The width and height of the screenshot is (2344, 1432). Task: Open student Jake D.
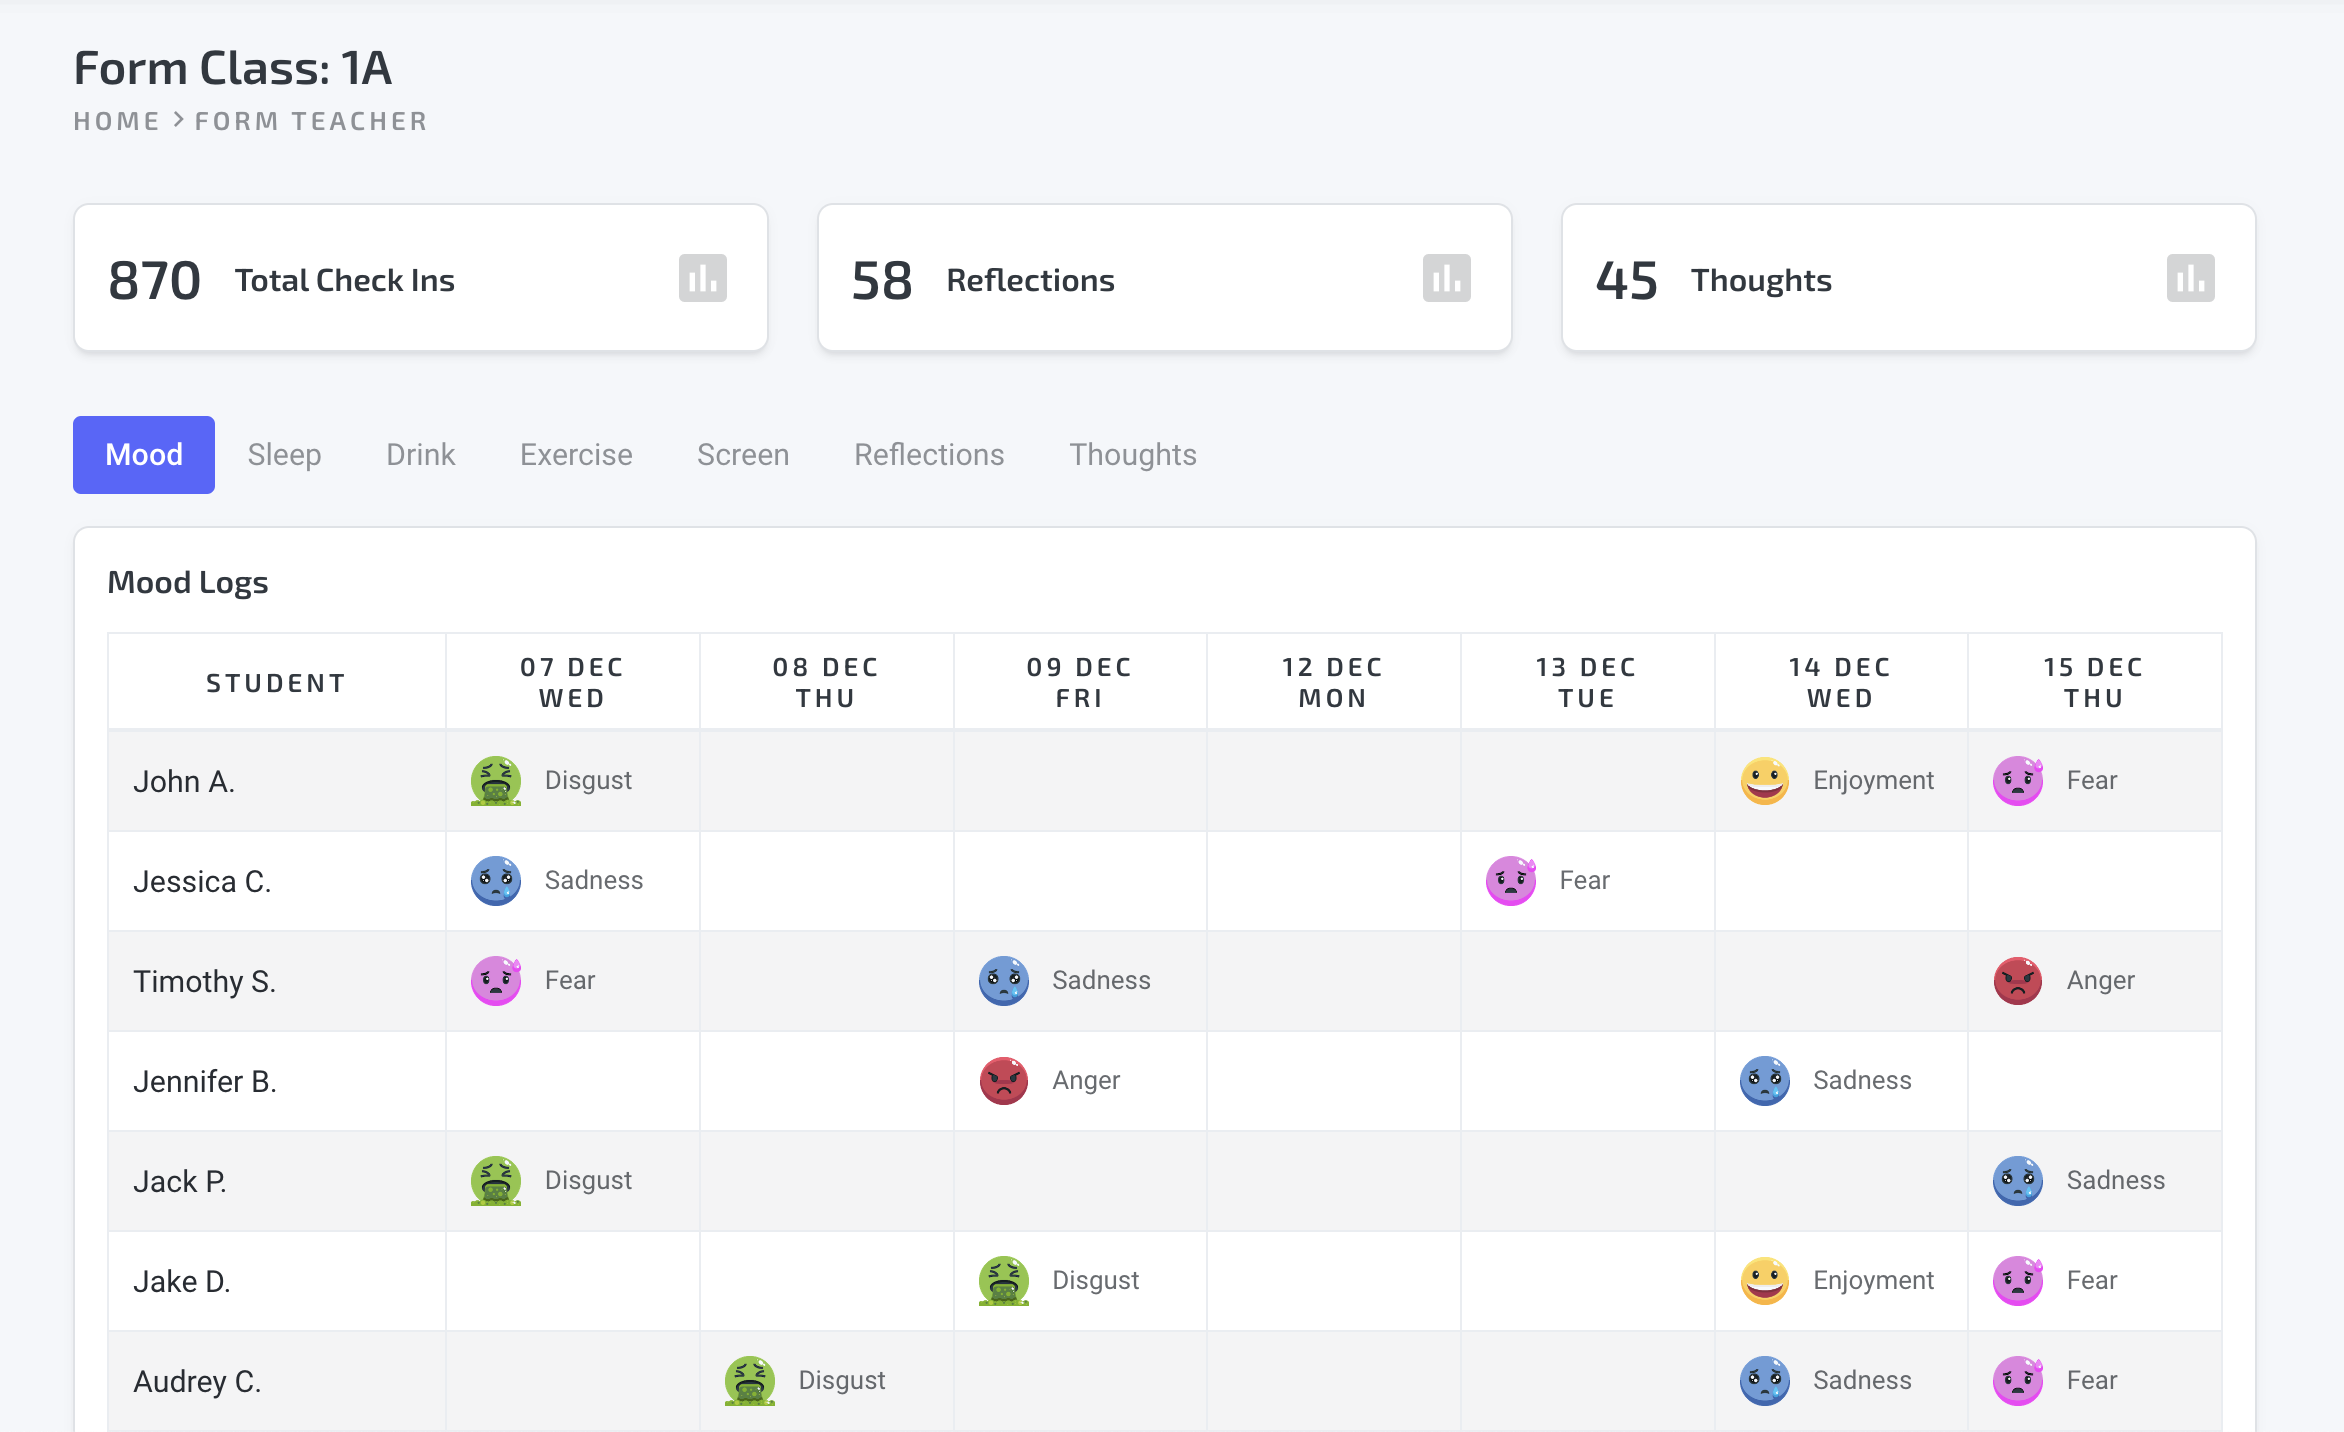tap(182, 1281)
